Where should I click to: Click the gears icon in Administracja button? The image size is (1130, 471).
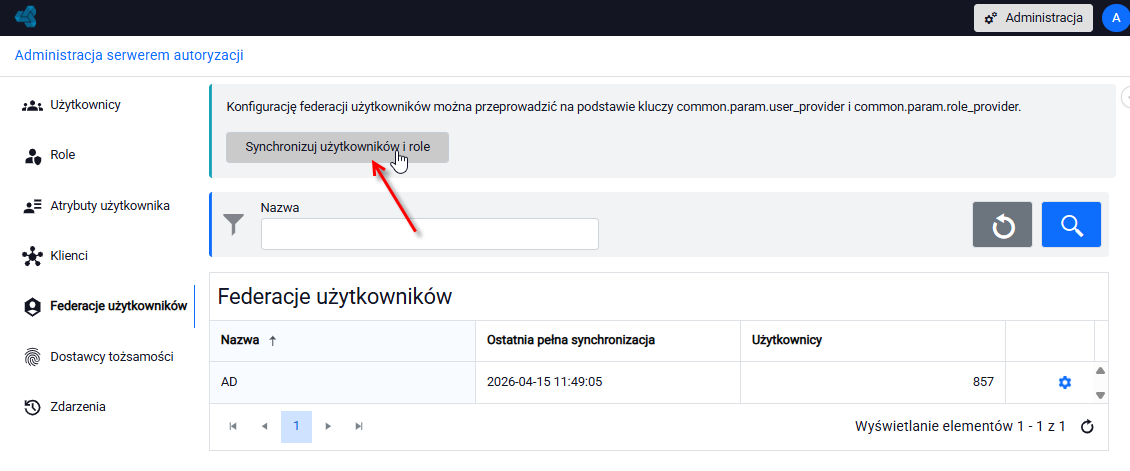[x=991, y=18]
